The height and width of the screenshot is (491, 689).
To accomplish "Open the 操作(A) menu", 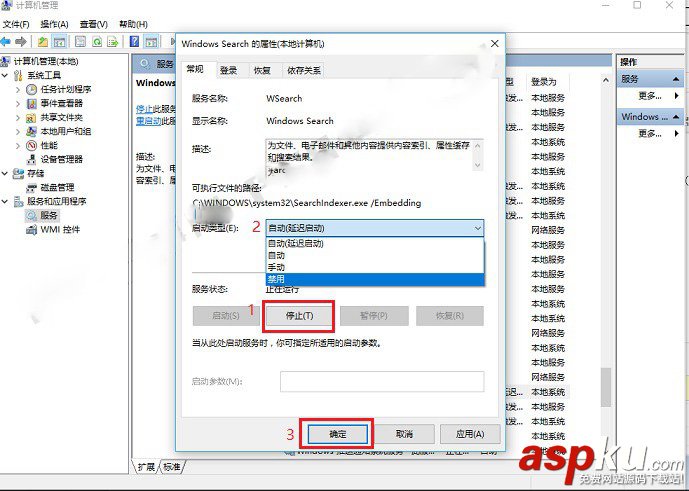I will 54,24.
